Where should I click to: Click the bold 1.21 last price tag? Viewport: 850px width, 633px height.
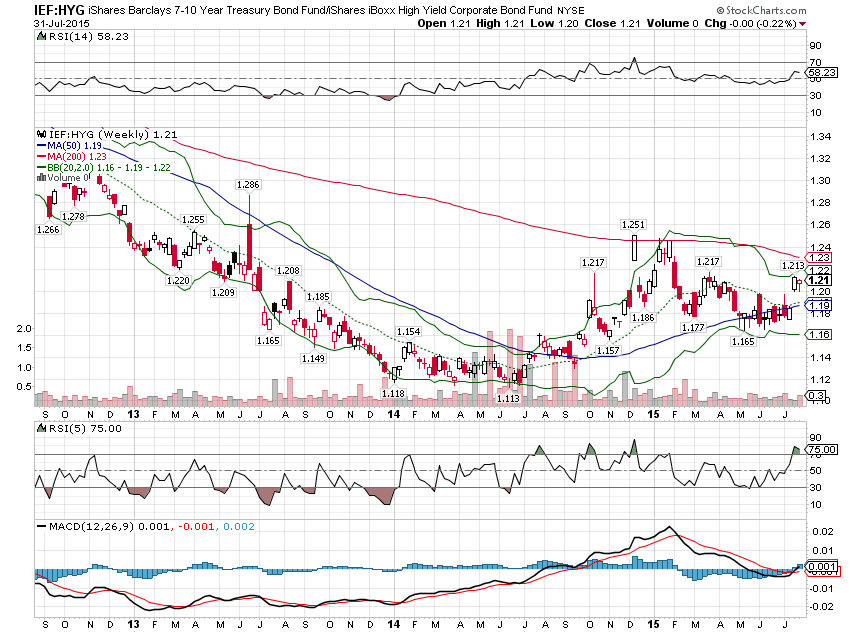820,280
